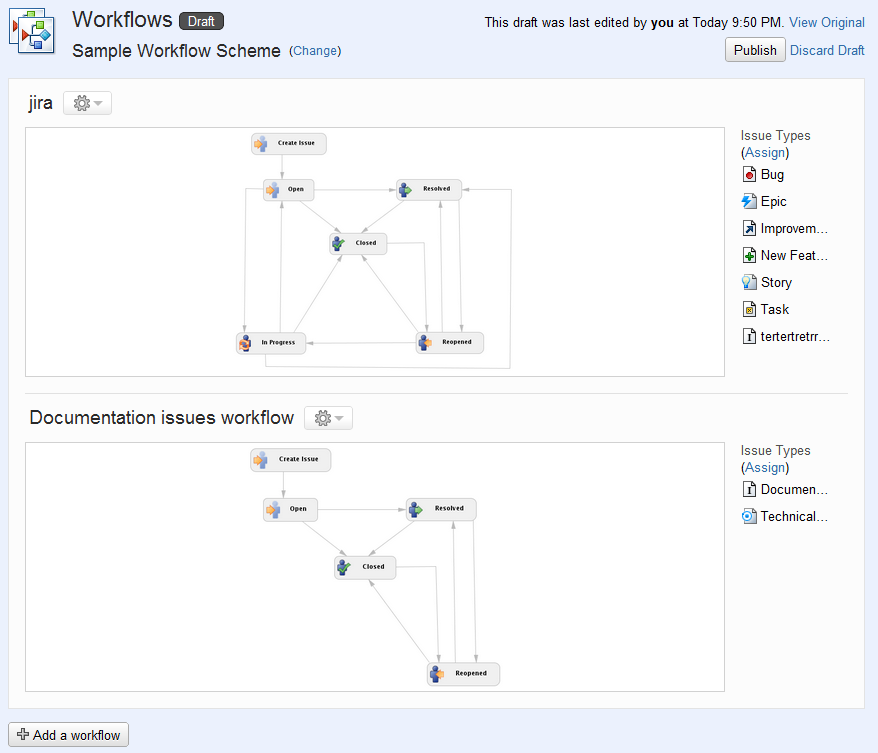Select the New Feat... issue type label
This screenshot has height=753, width=878.
point(794,255)
